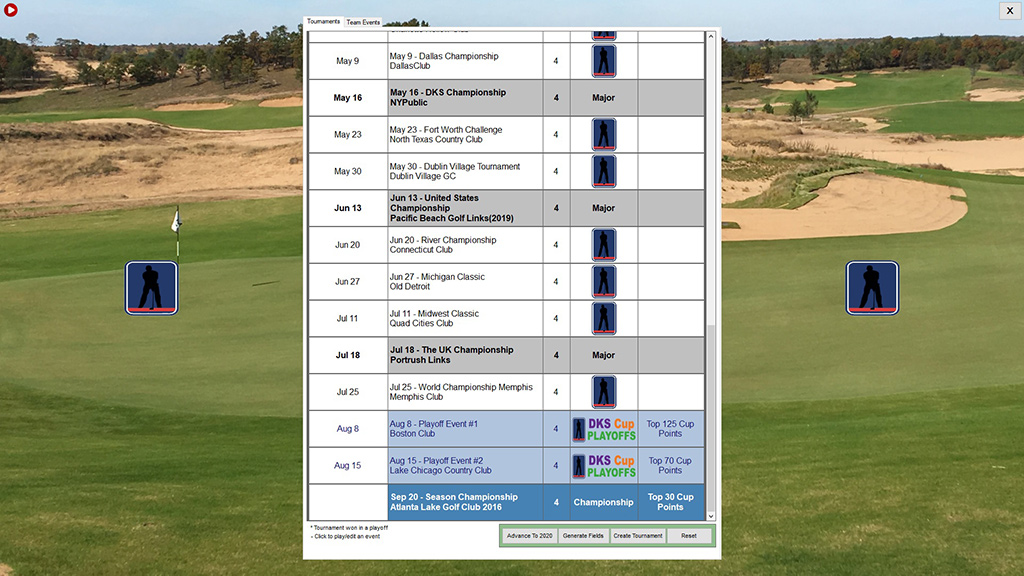Click DKS Cup Playoffs logo in Aug 8 row
The height and width of the screenshot is (576, 1024).
[x=603, y=429]
